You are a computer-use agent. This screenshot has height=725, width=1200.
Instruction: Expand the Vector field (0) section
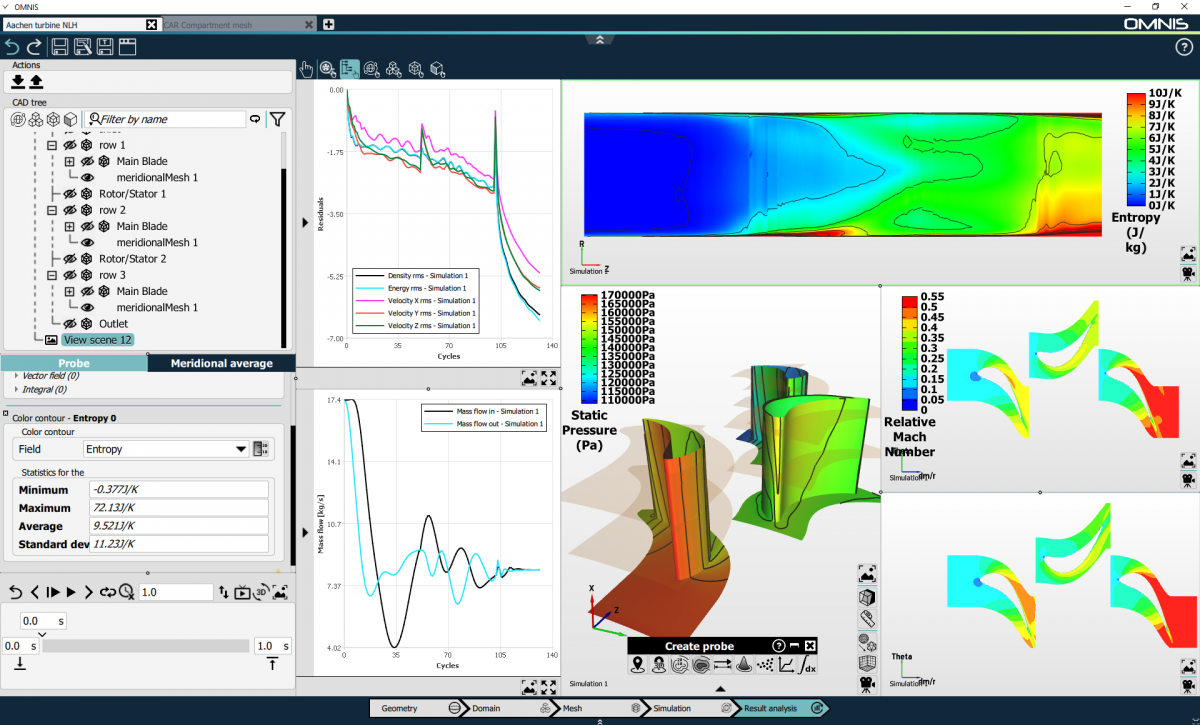(16, 375)
